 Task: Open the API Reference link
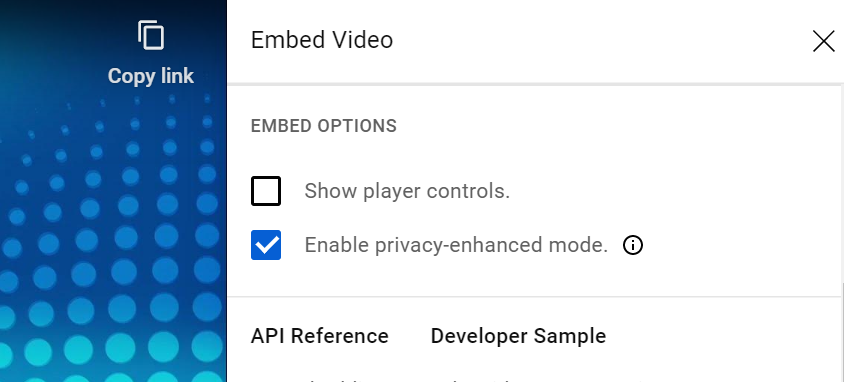pos(320,336)
